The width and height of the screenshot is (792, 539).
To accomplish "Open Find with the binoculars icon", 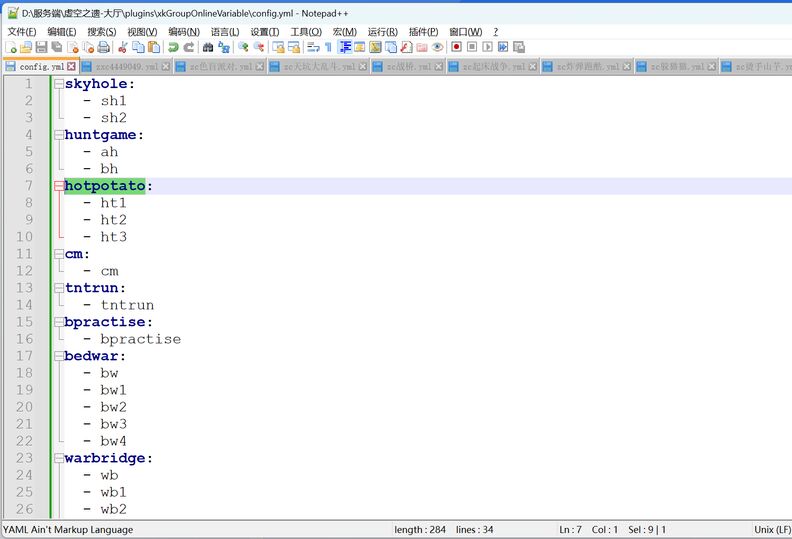I will click(x=208, y=47).
